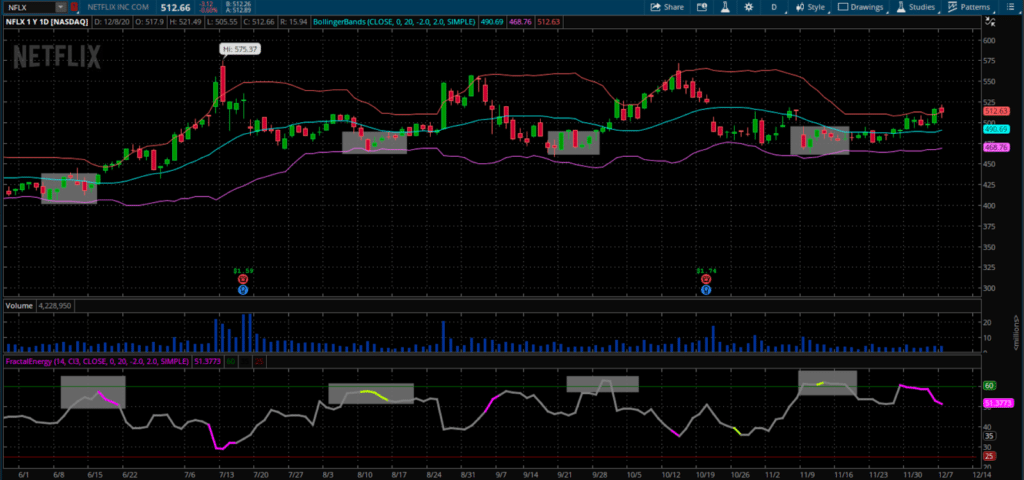
Task: Click the blue lightbulb icon under $1.59
Action: click(x=242, y=289)
